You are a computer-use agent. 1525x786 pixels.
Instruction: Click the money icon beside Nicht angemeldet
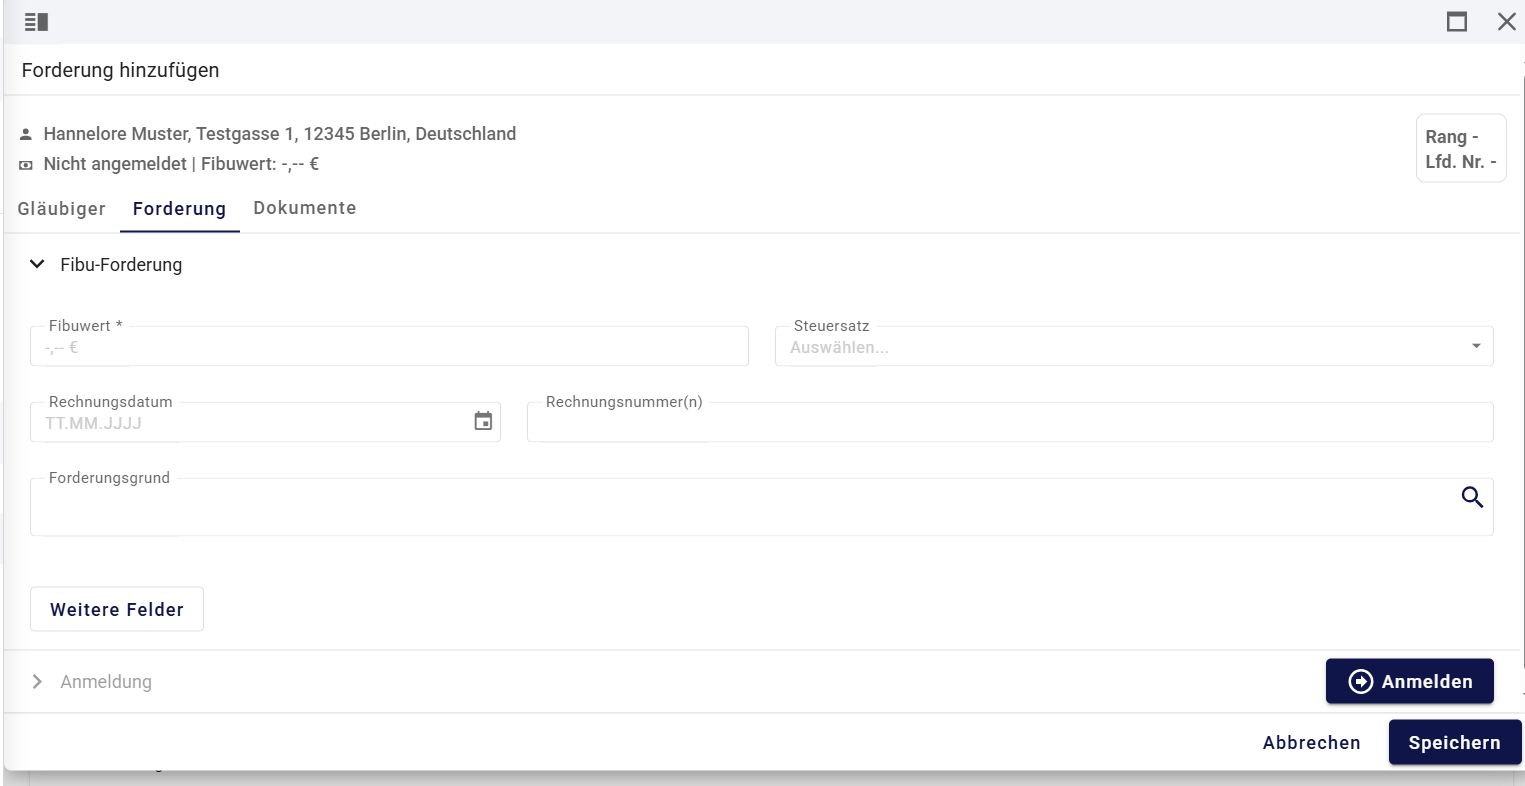[x=26, y=165]
